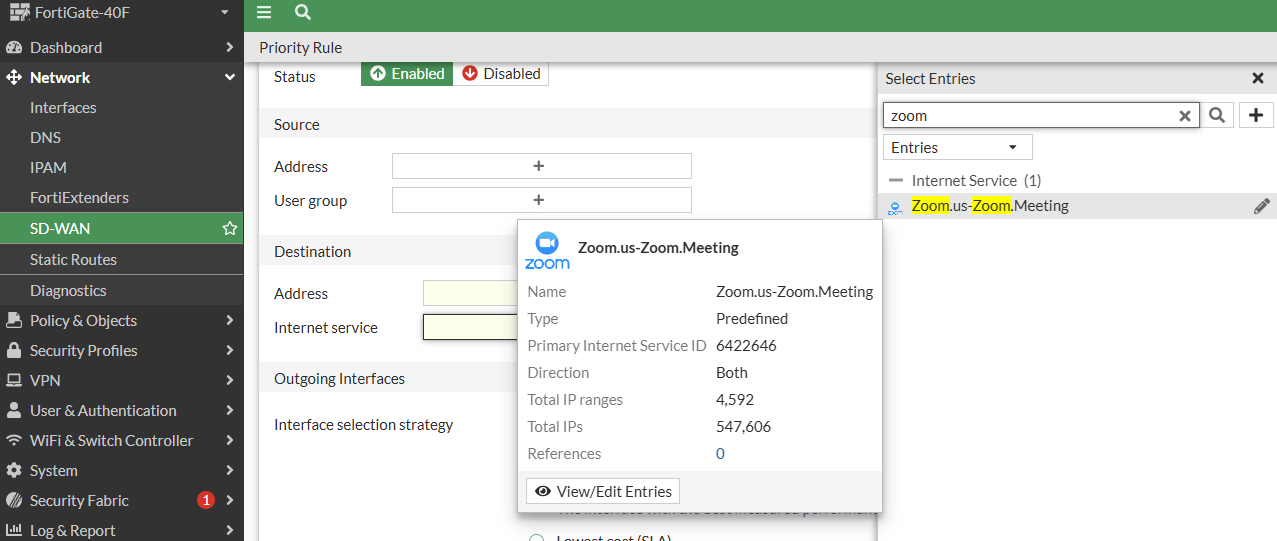Expand the Policy & Objects chevron
The height and width of the screenshot is (541, 1277).
pyautogui.click(x=229, y=320)
